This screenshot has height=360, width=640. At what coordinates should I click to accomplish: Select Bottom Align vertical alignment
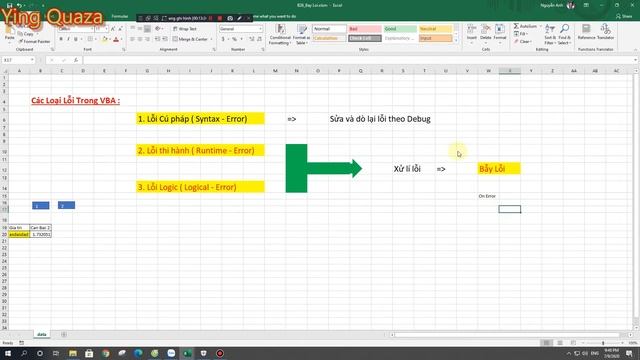[x=147, y=29]
